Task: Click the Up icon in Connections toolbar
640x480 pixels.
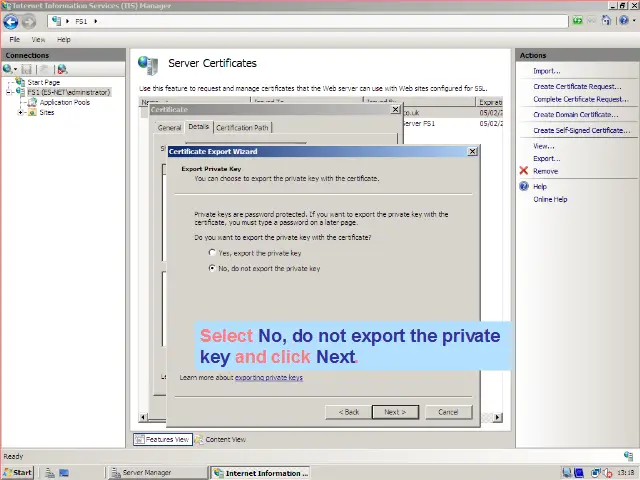Action: pos(44,69)
